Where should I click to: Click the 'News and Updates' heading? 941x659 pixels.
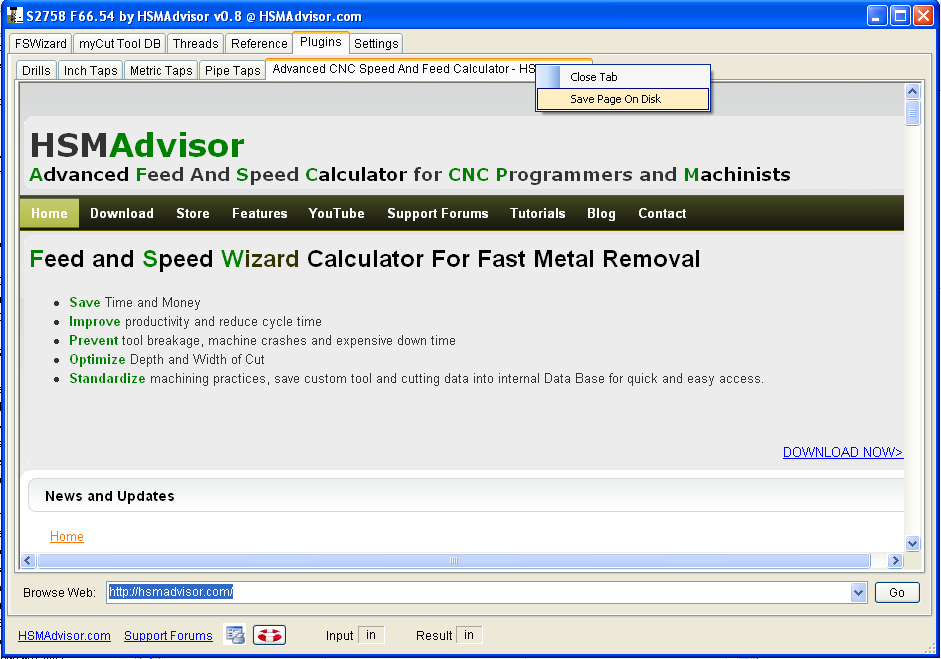click(110, 496)
